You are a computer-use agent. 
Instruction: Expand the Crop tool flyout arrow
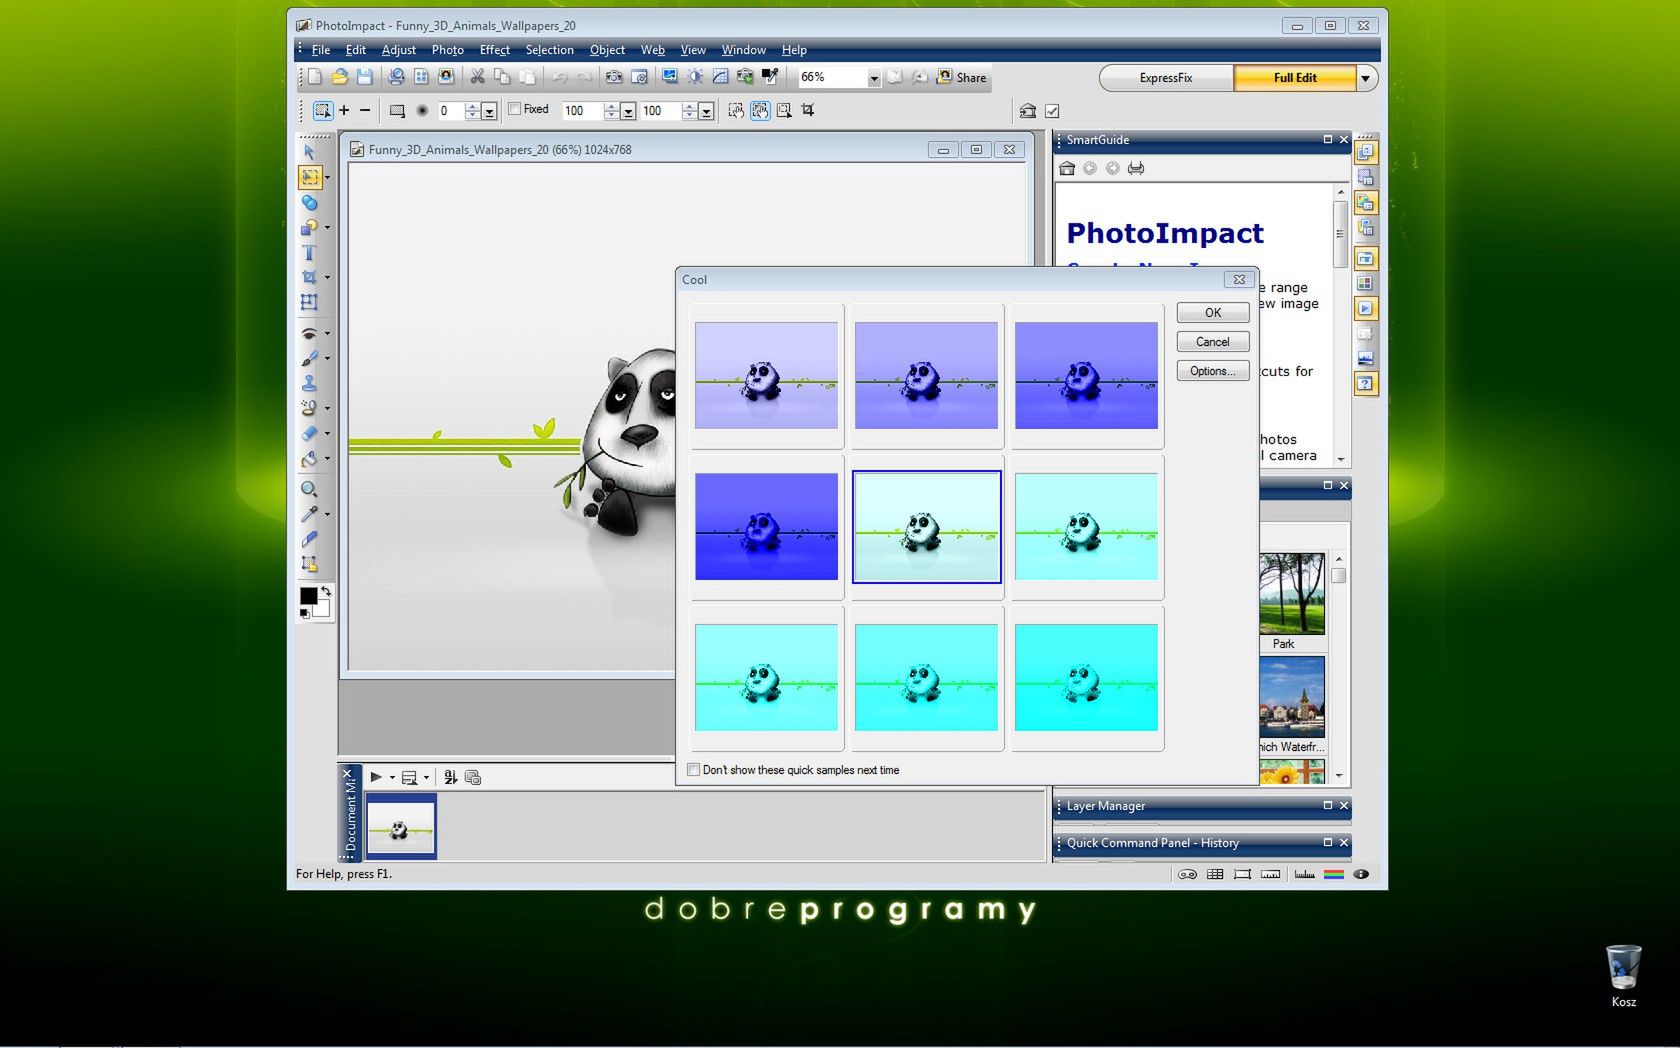327,278
